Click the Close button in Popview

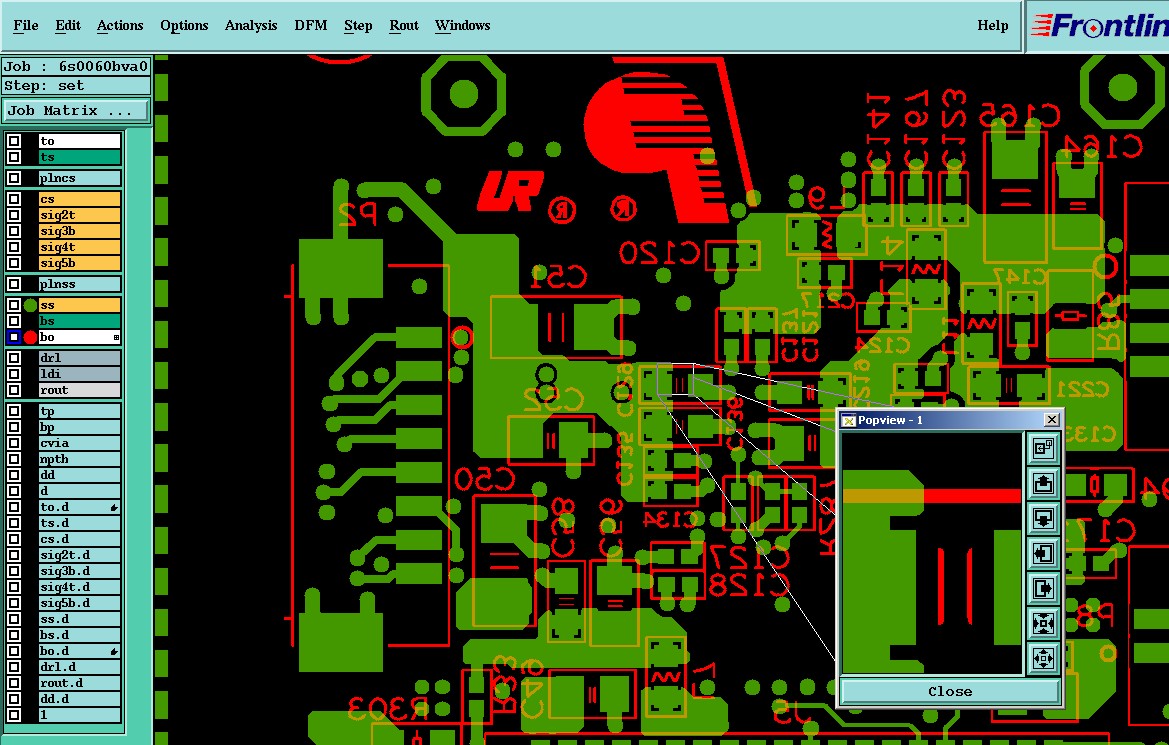point(950,691)
